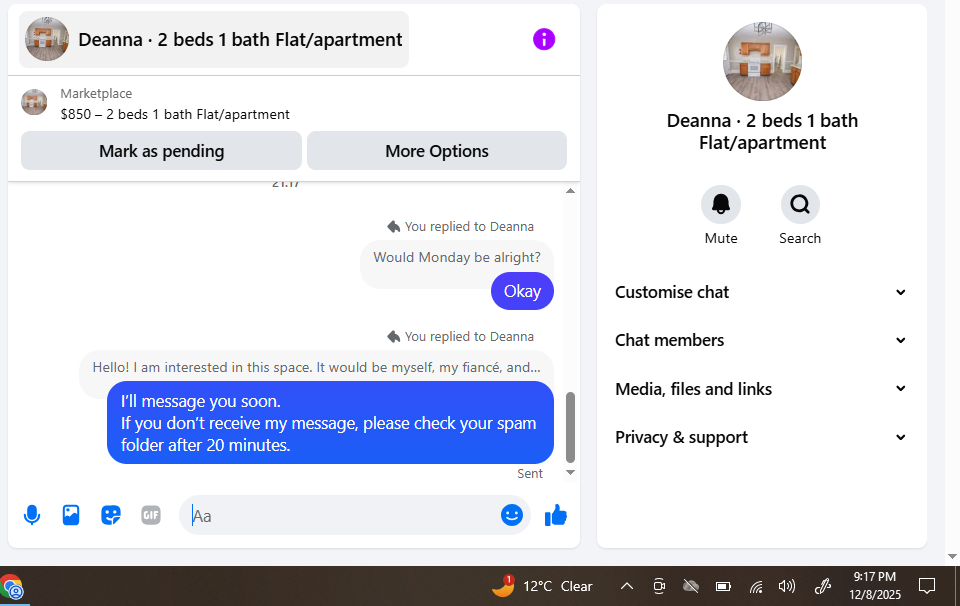Expand Media, files and links section
Viewport: 960px width, 606px height.
760,389
